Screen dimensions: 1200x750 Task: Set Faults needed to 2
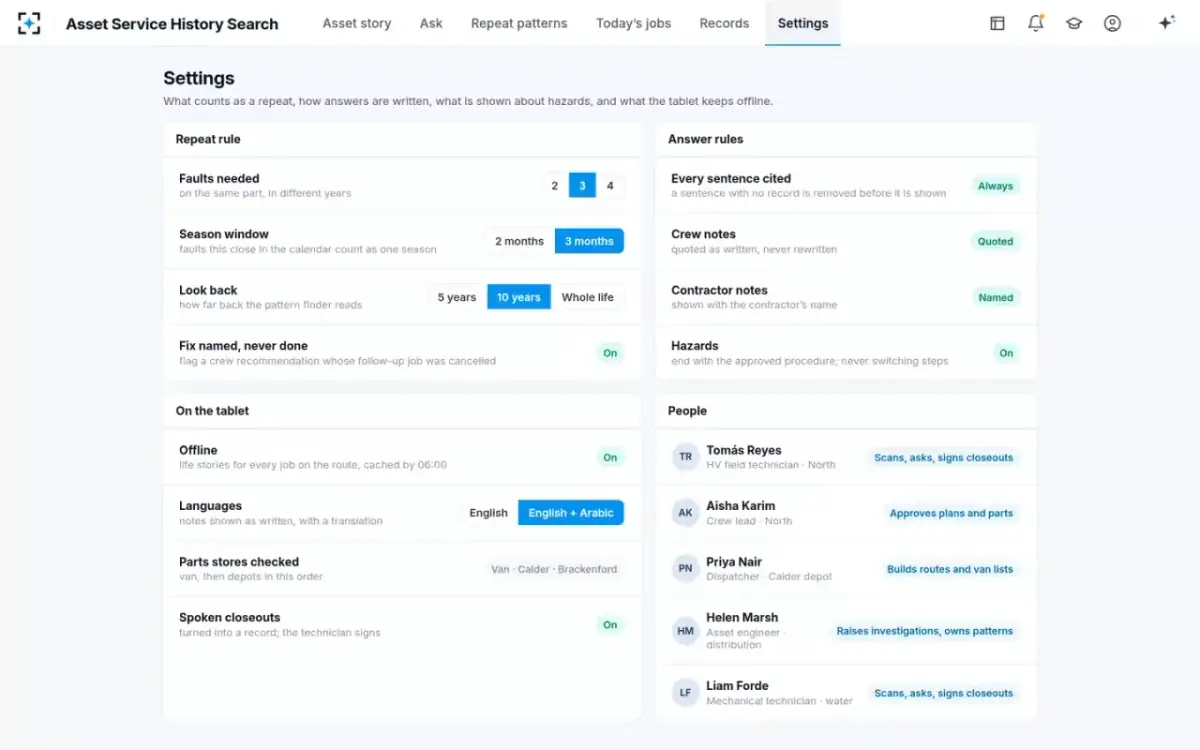(x=555, y=185)
